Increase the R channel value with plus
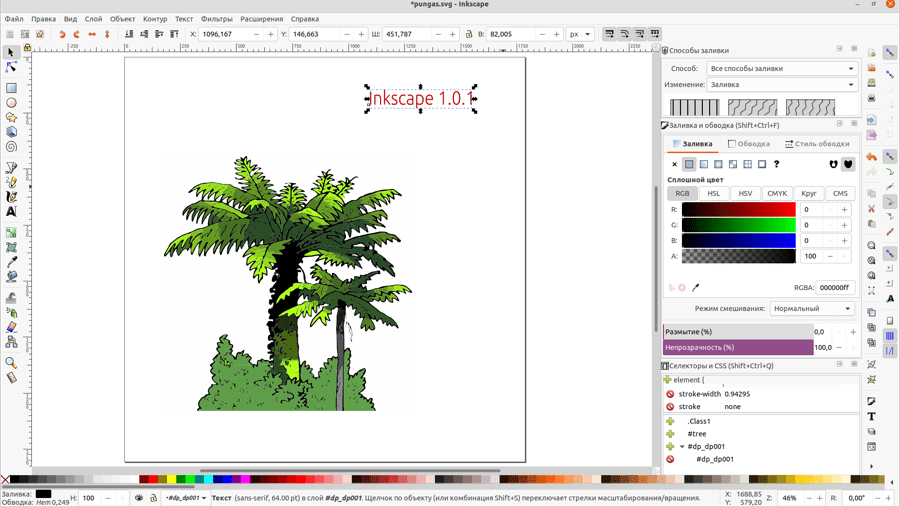The height and width of the screenshot is (506, 900). pos(844,209)
